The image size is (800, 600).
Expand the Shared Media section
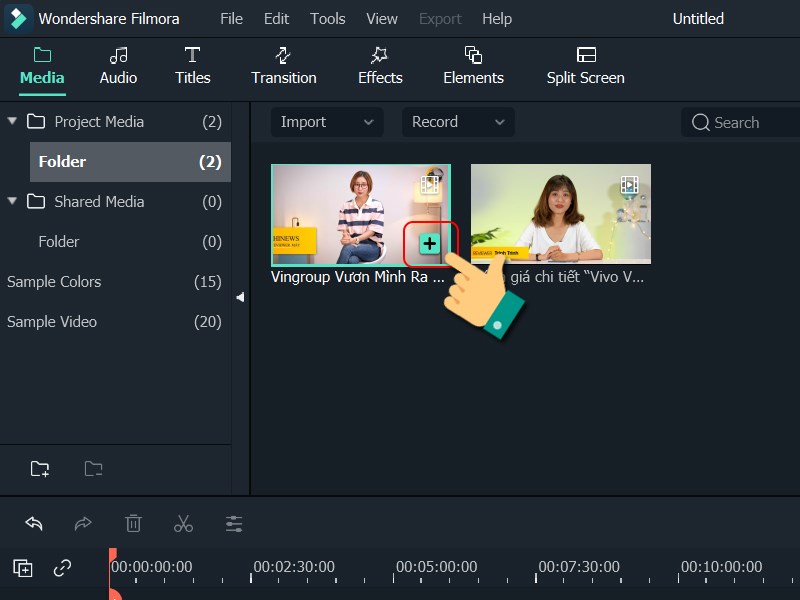tap(11, 201)
